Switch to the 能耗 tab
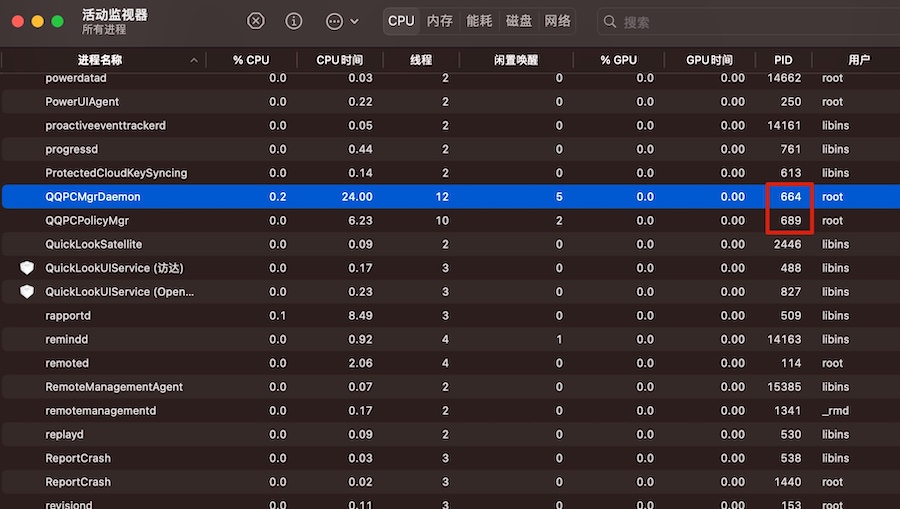 click(x=479, y=21)
